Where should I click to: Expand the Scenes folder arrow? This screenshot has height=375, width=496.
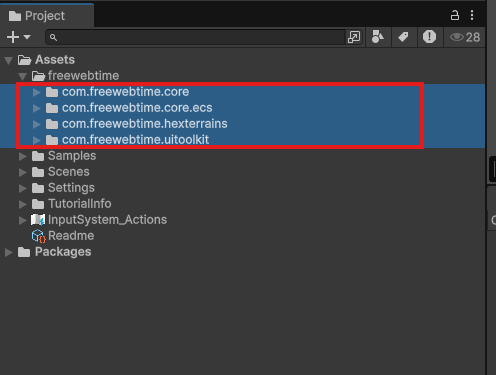[23, 172]
